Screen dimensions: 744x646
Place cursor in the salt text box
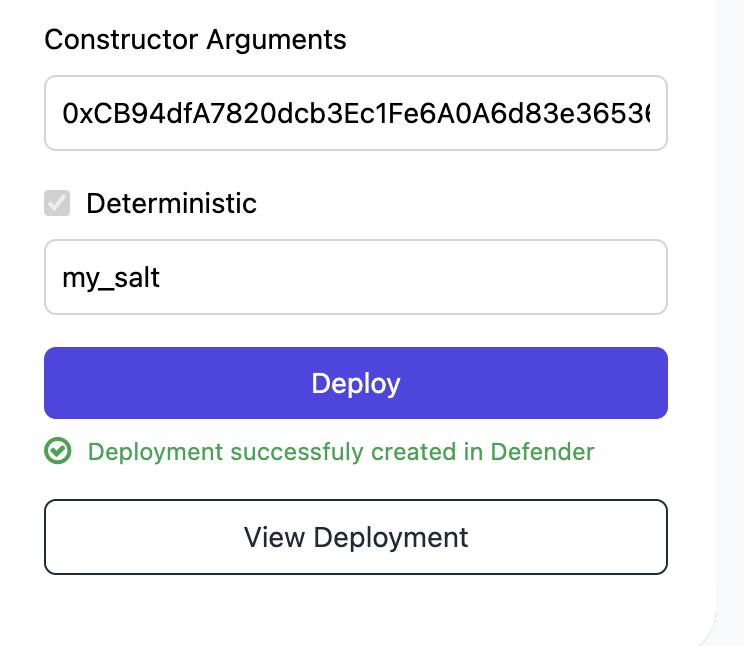pos(356,277)
